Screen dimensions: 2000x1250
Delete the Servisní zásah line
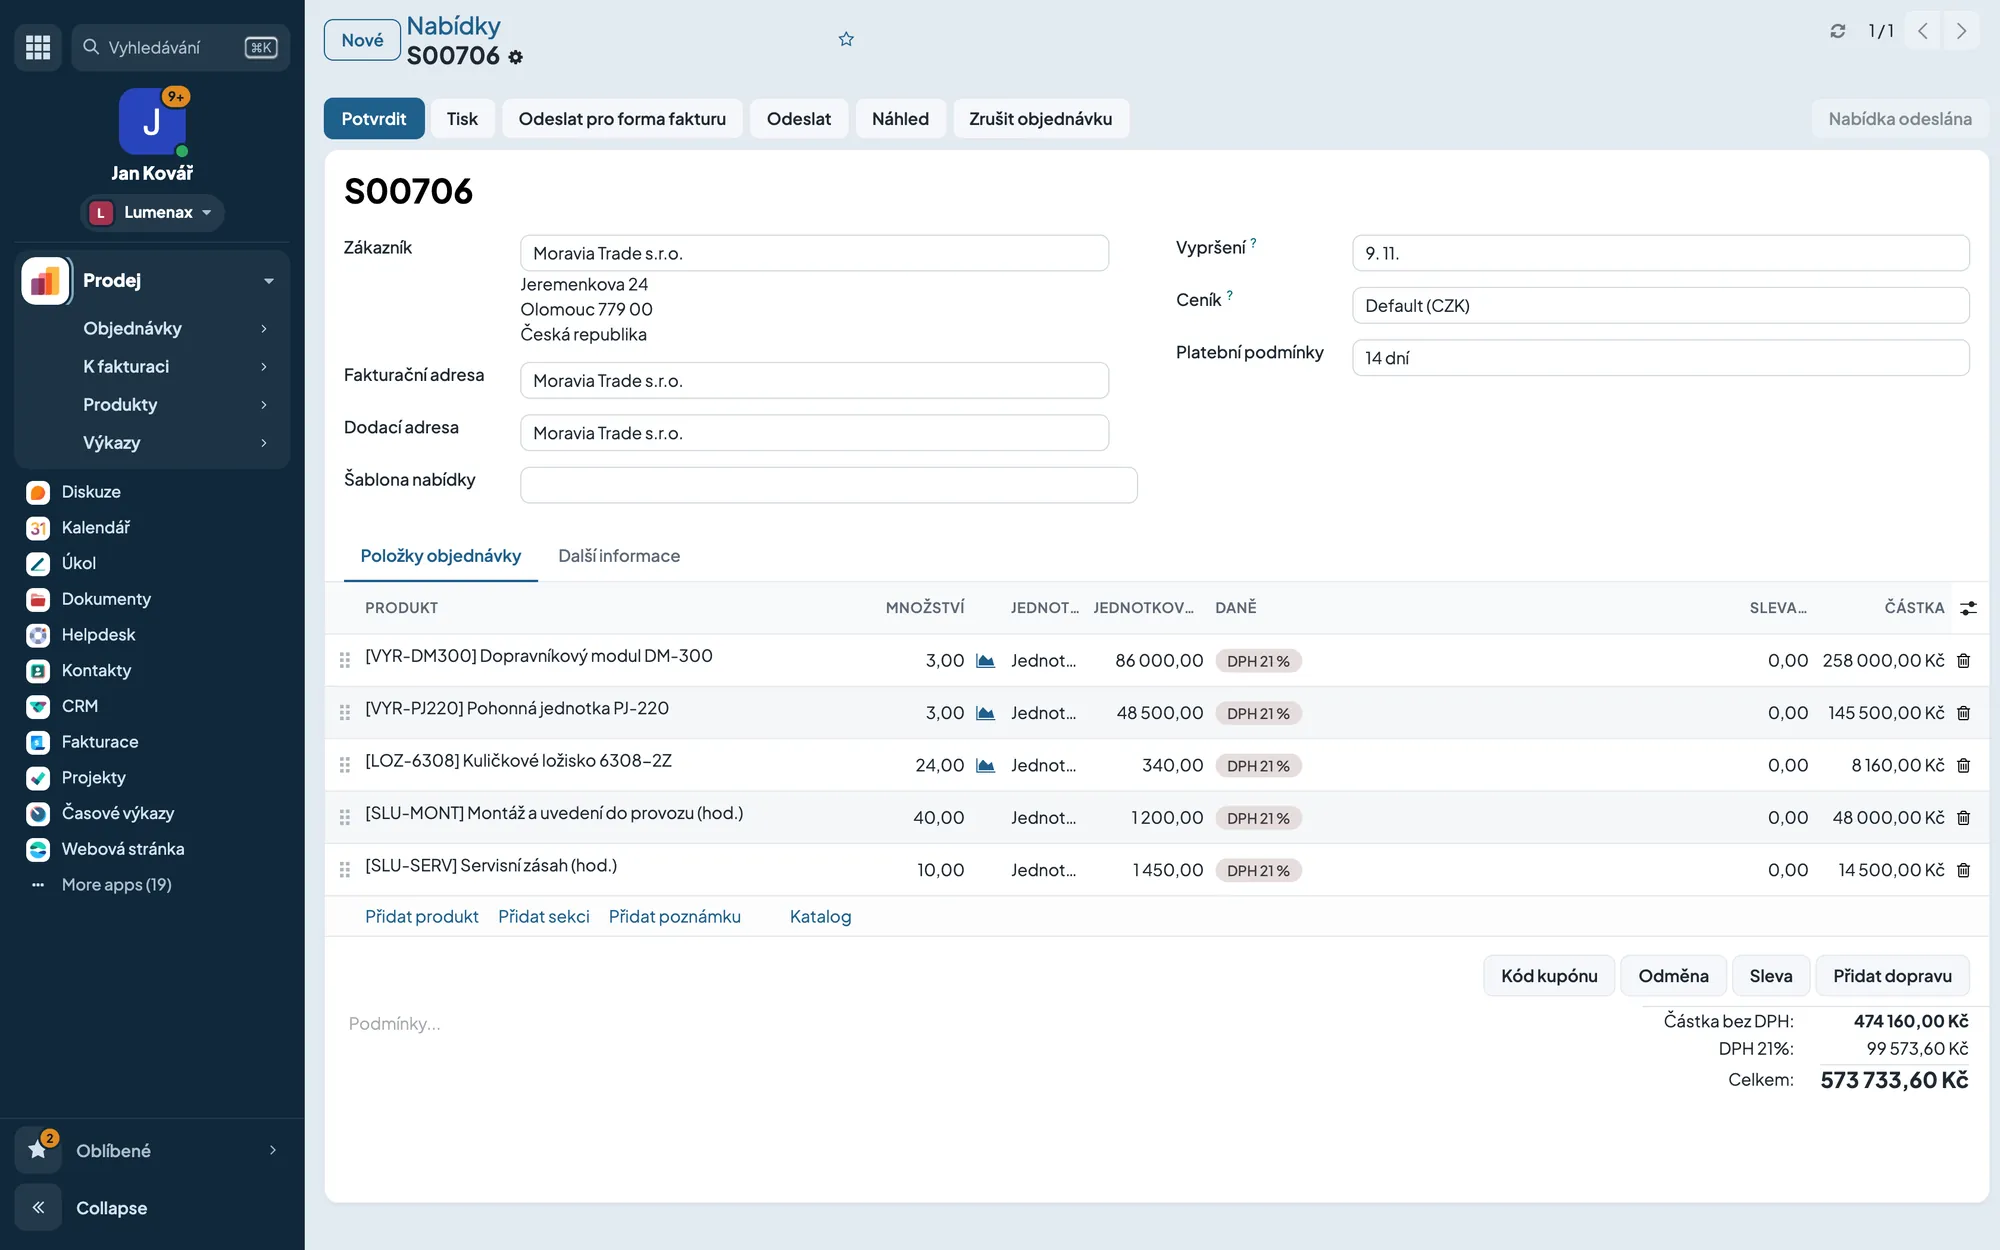point(1963,870)
